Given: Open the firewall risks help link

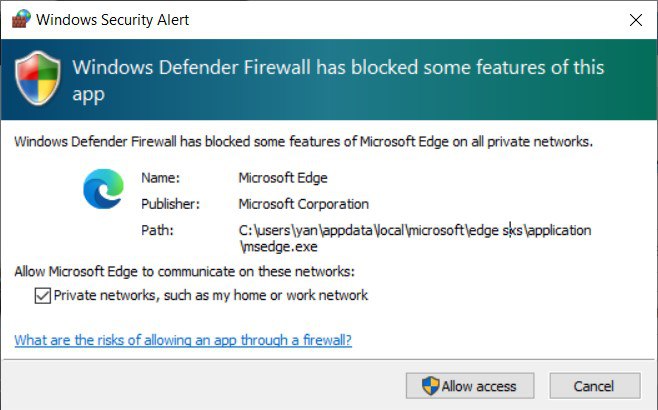Looking at the screenshot, I should (183, 340).
